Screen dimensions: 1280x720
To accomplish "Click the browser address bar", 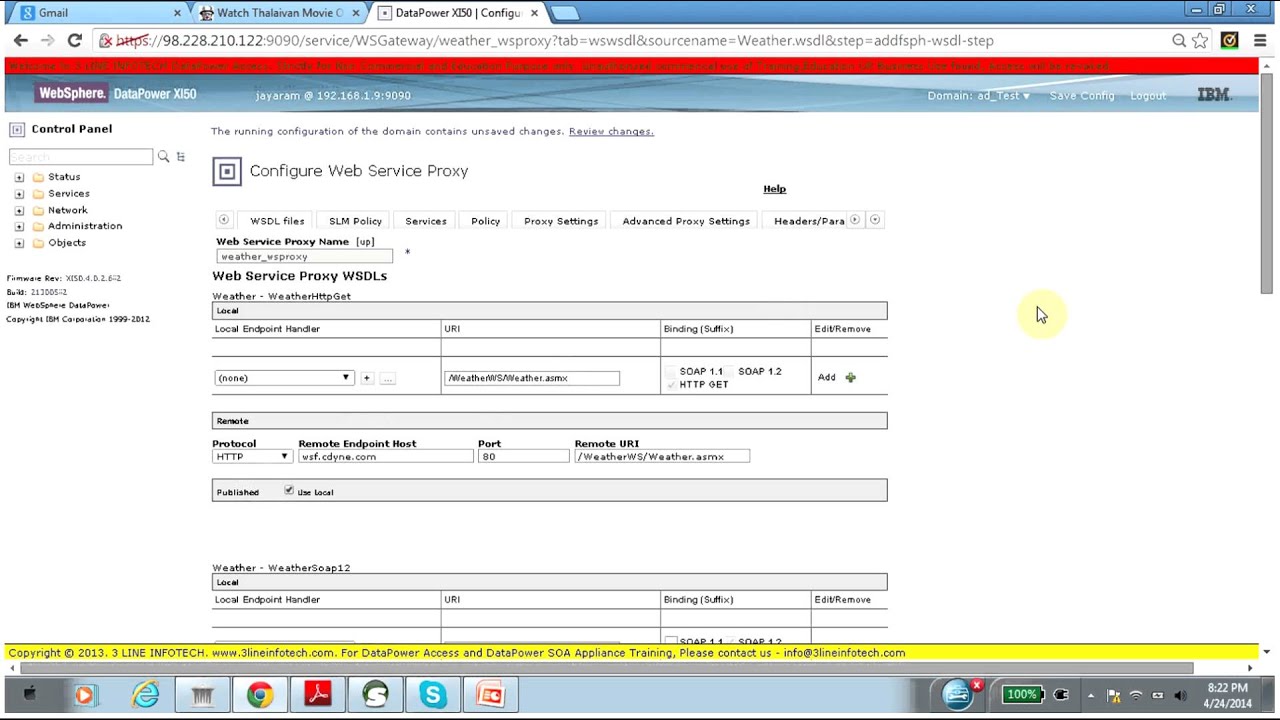I will [x=630, y=40].
